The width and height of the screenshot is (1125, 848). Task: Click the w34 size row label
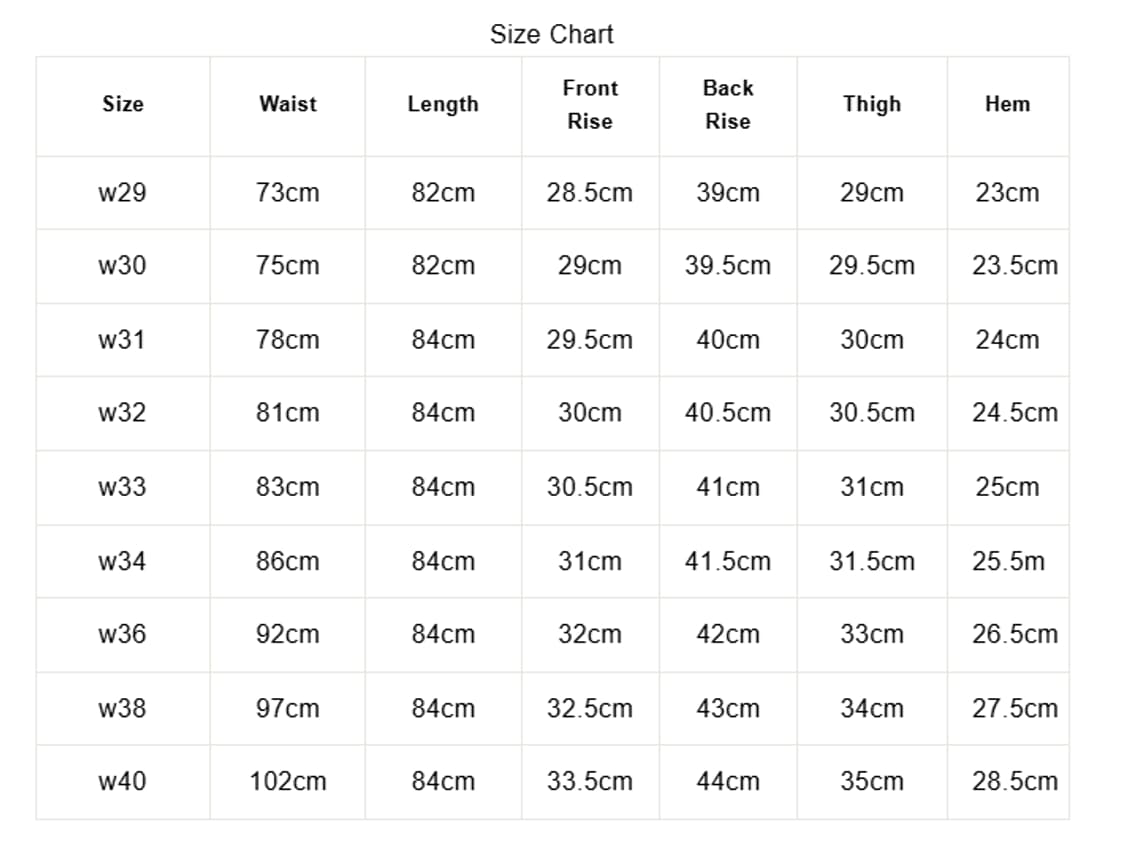point(123,561)
